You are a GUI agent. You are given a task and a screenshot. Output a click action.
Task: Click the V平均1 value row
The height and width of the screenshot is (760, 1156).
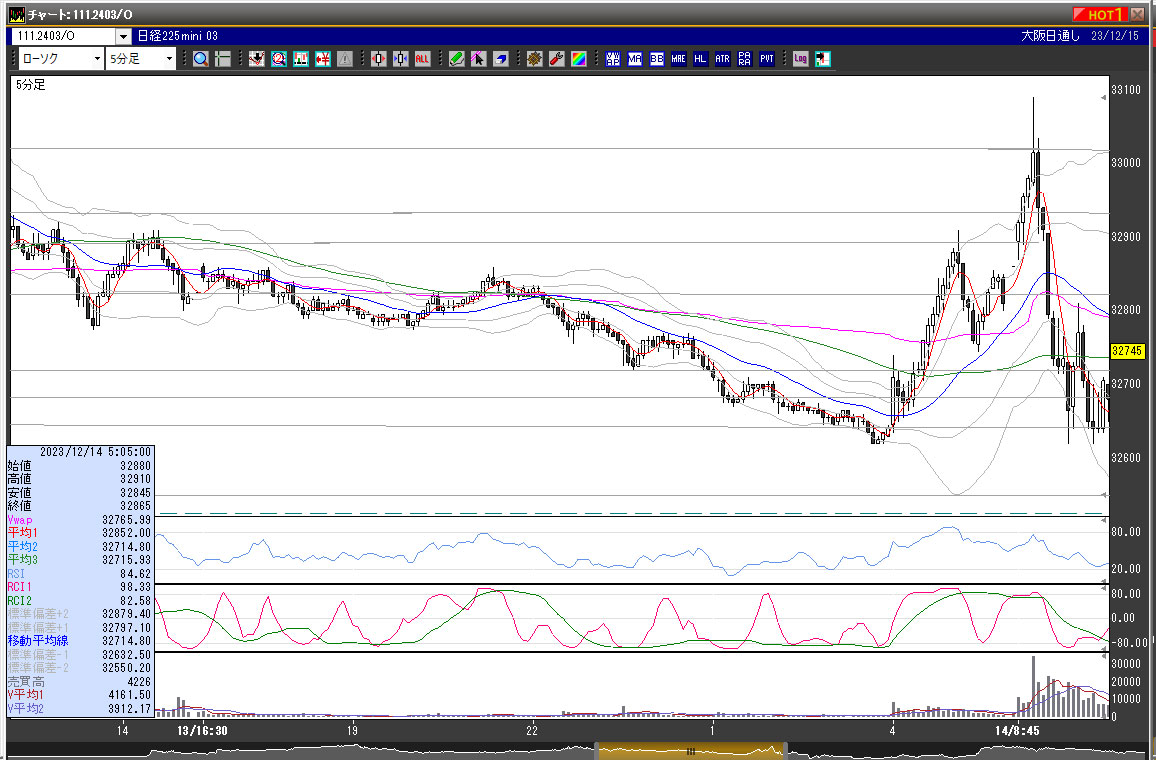80,694
